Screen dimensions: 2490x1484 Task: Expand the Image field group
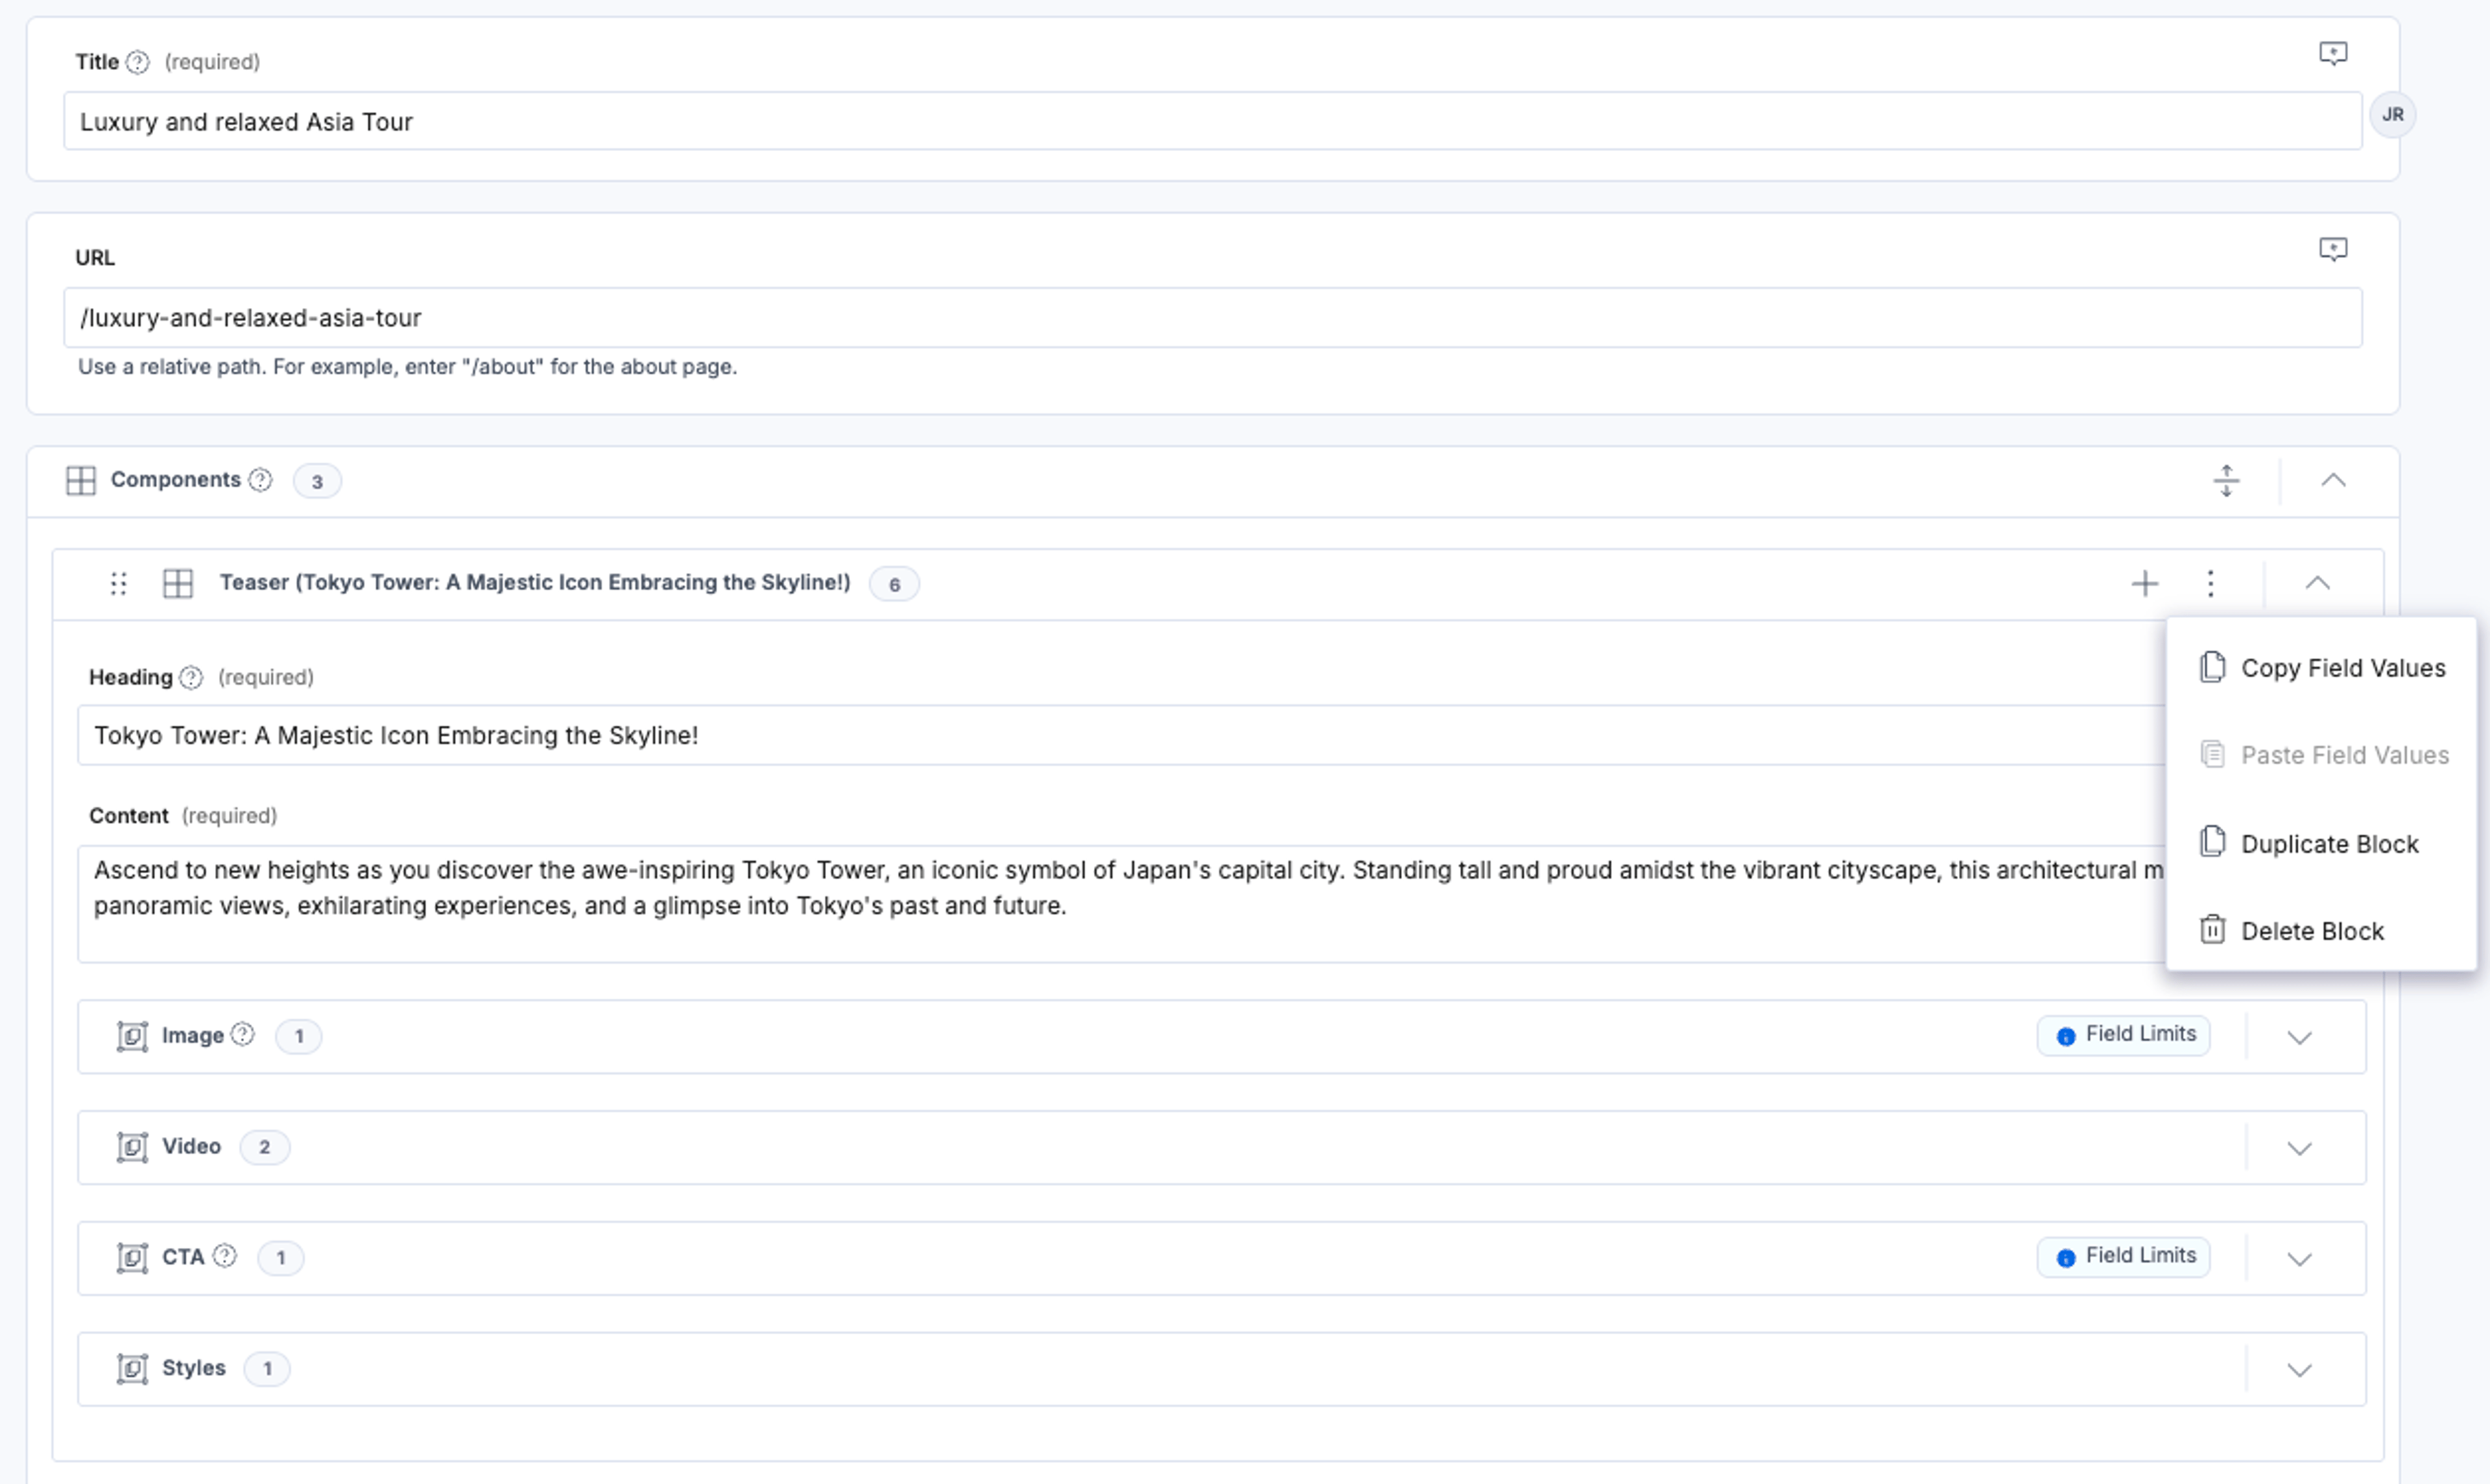pyautogui.click(x=2299, y=1037)
